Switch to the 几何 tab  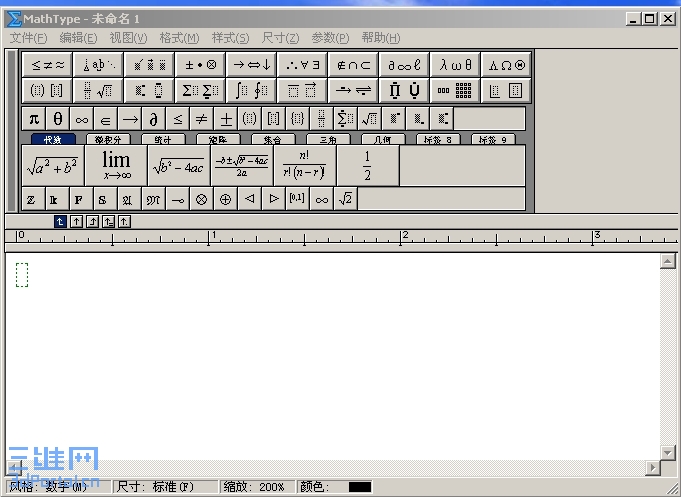(x=383, y=139)
